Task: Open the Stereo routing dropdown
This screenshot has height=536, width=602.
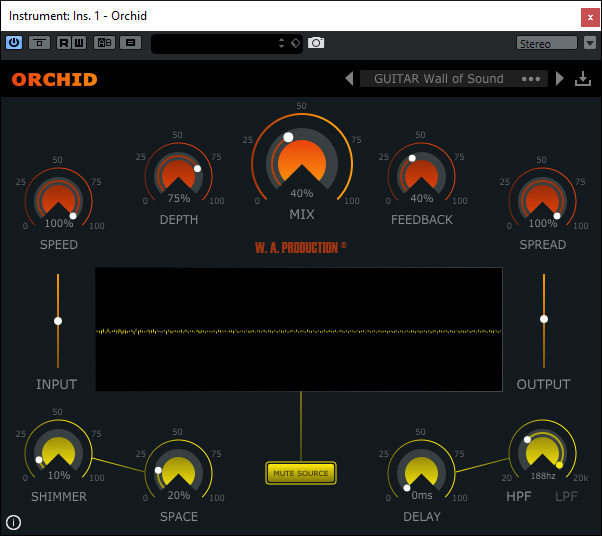Action: click(x=547, y=43)
